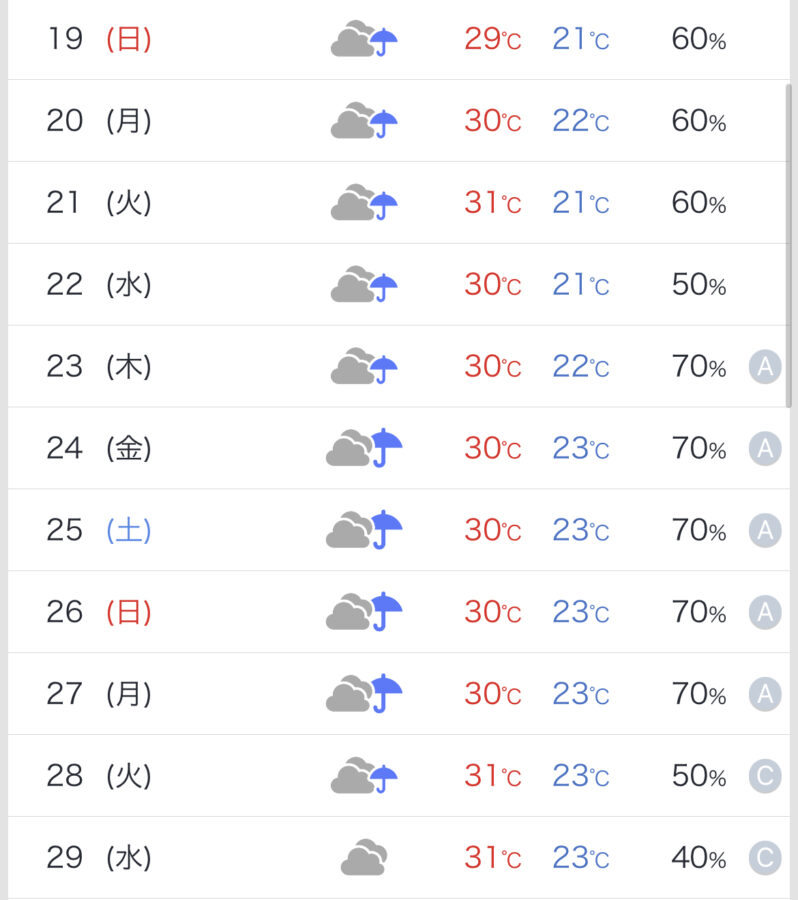Click the 50% rain chance on the 22nd
Image resolution: width=798 pixels, height=900 pixels.
click(699, 285)
